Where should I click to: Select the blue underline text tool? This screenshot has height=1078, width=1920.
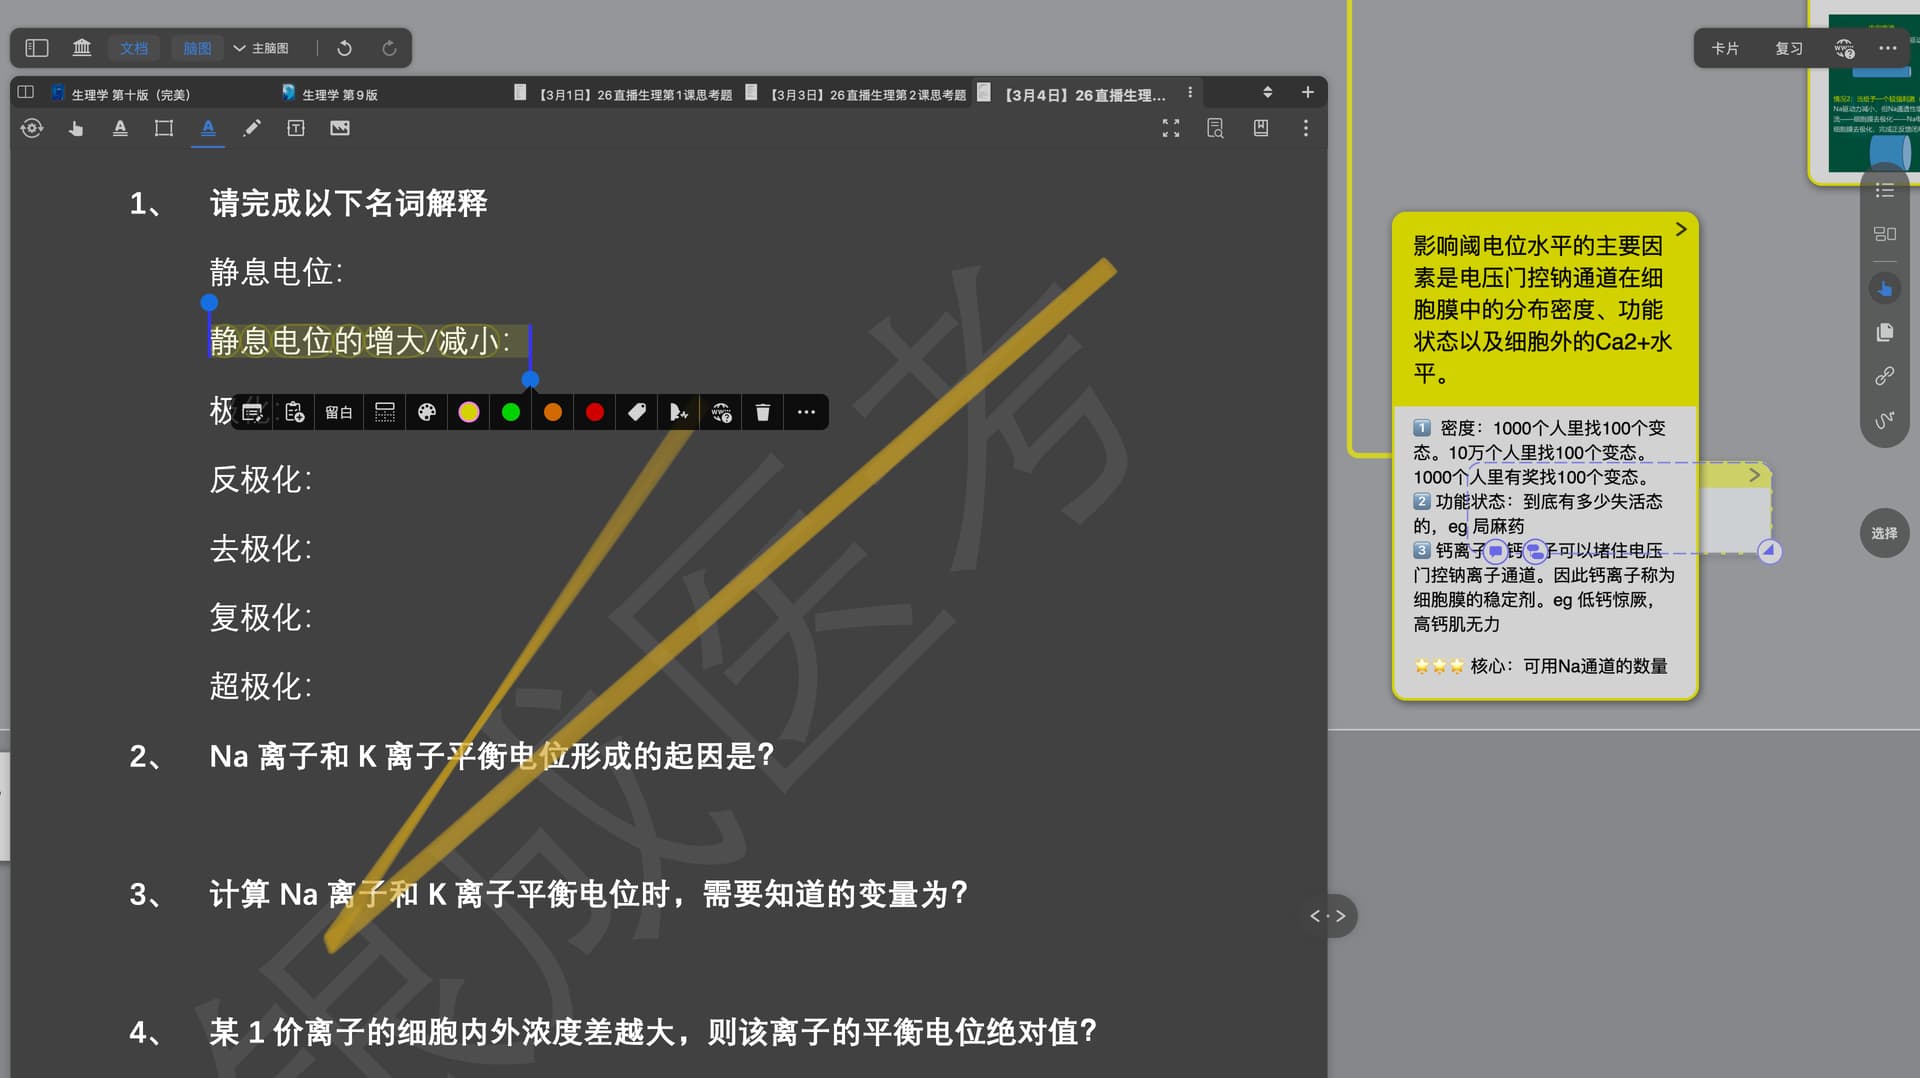click(208, 128)
